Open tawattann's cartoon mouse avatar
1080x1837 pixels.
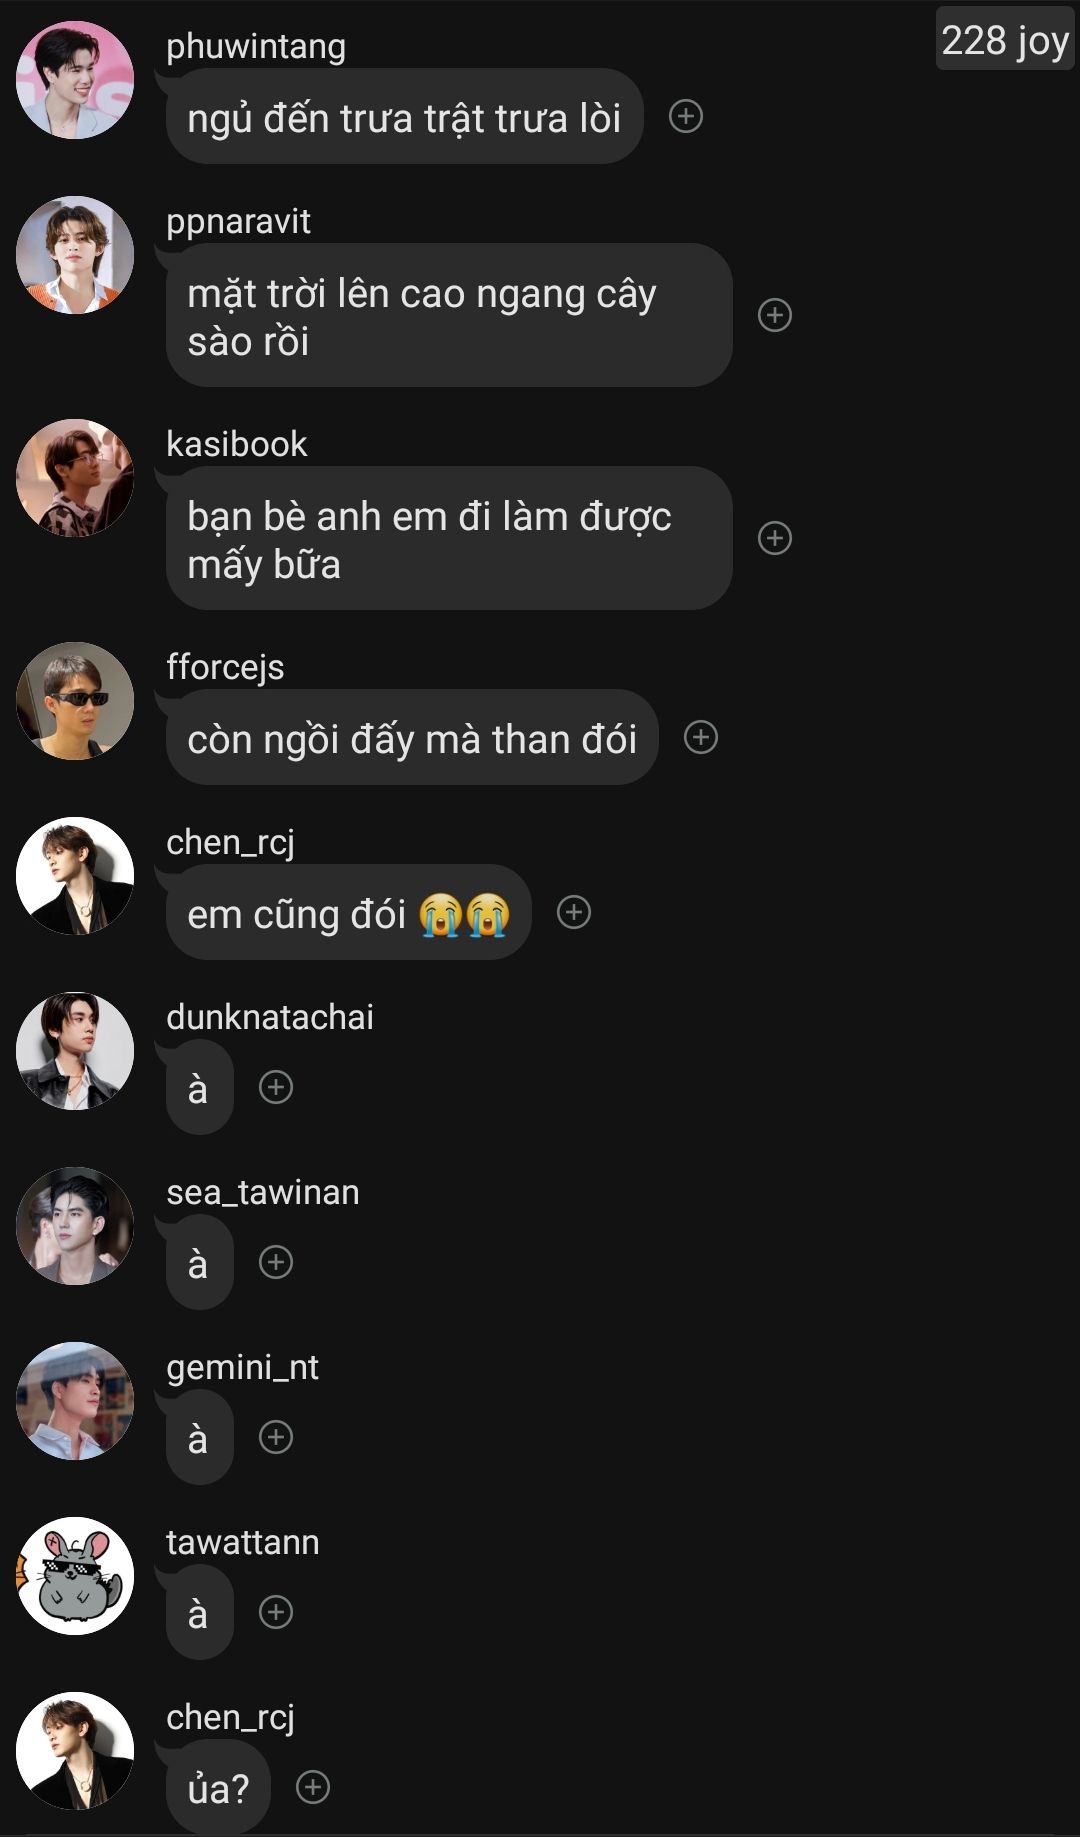(x=75, y=1576)
